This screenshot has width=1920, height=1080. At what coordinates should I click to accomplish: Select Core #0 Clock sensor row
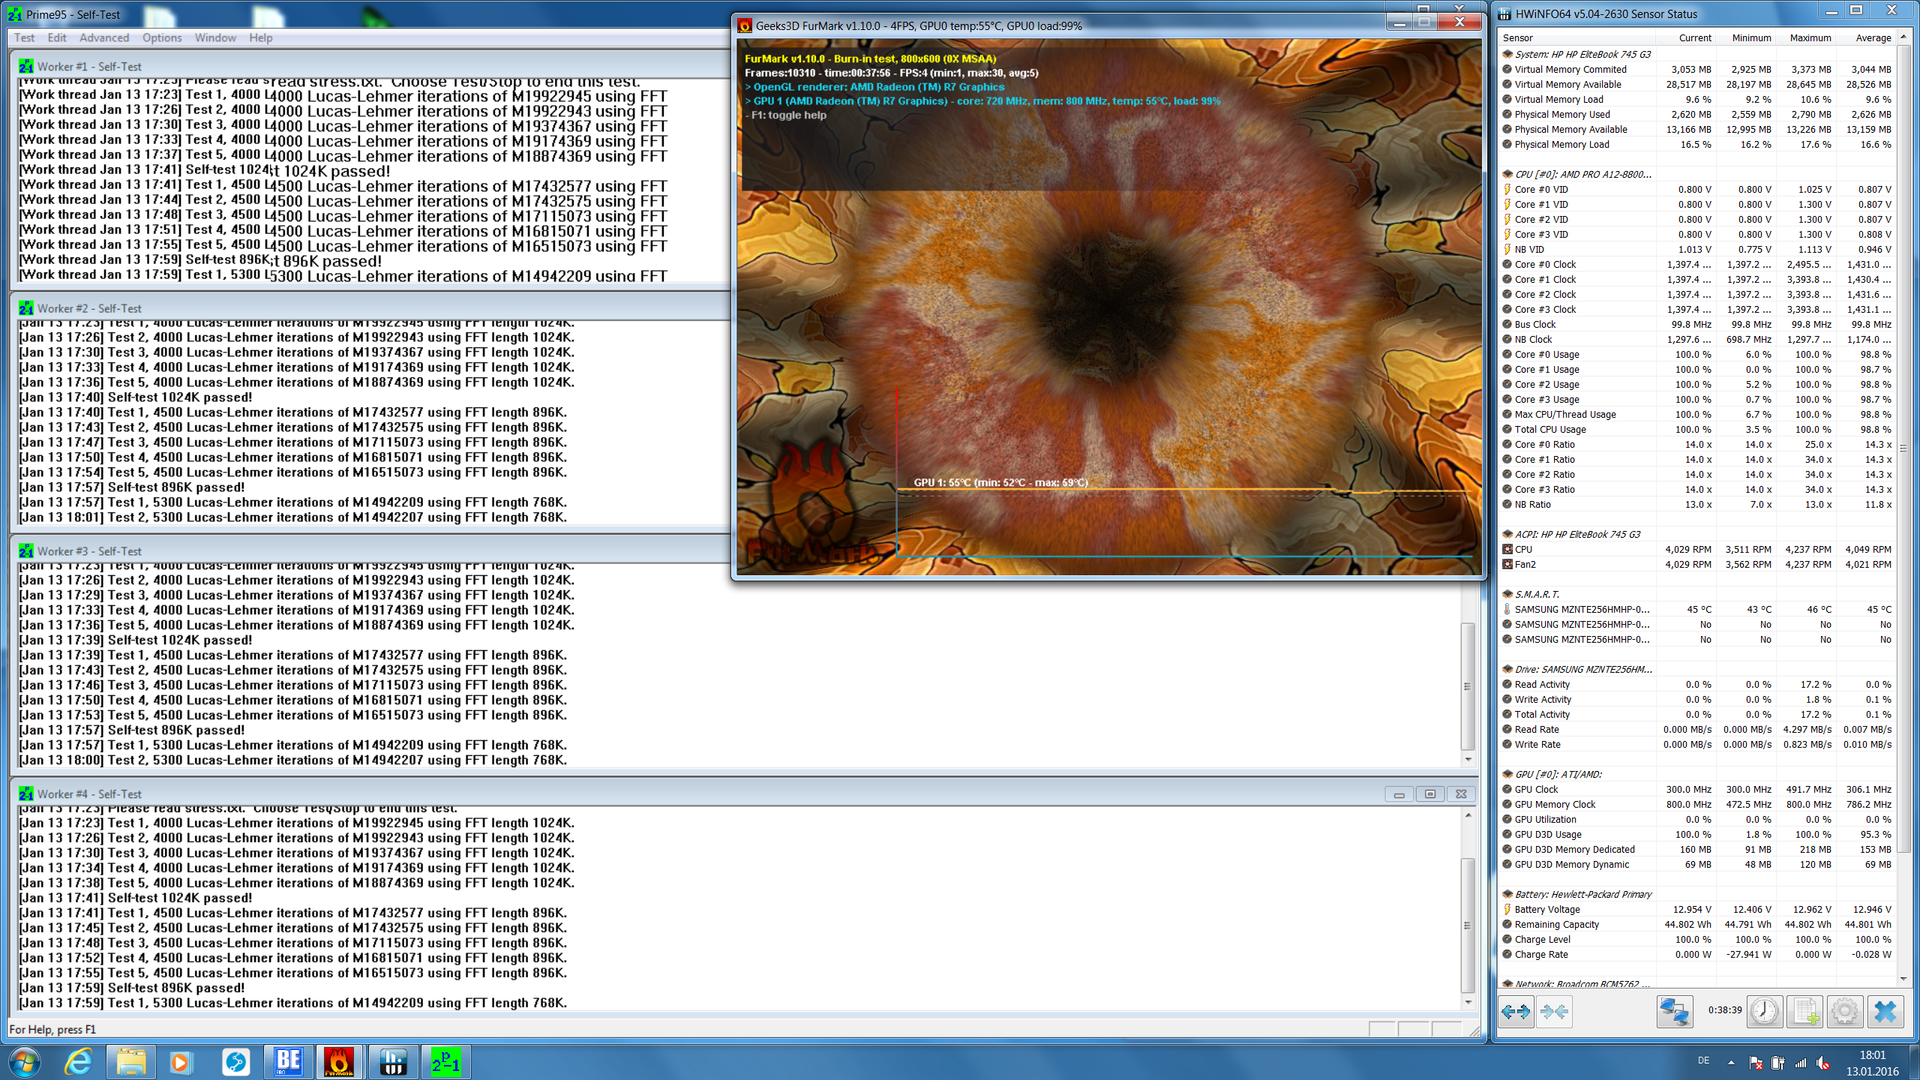click(1697, 264)
